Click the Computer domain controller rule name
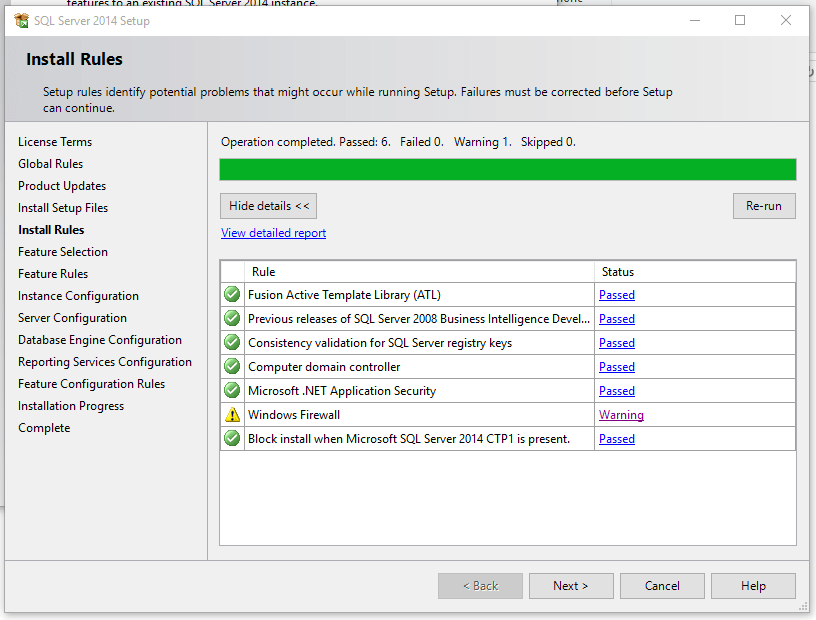Viewport: 816px width, 620px height. click(x=324, y=366)
